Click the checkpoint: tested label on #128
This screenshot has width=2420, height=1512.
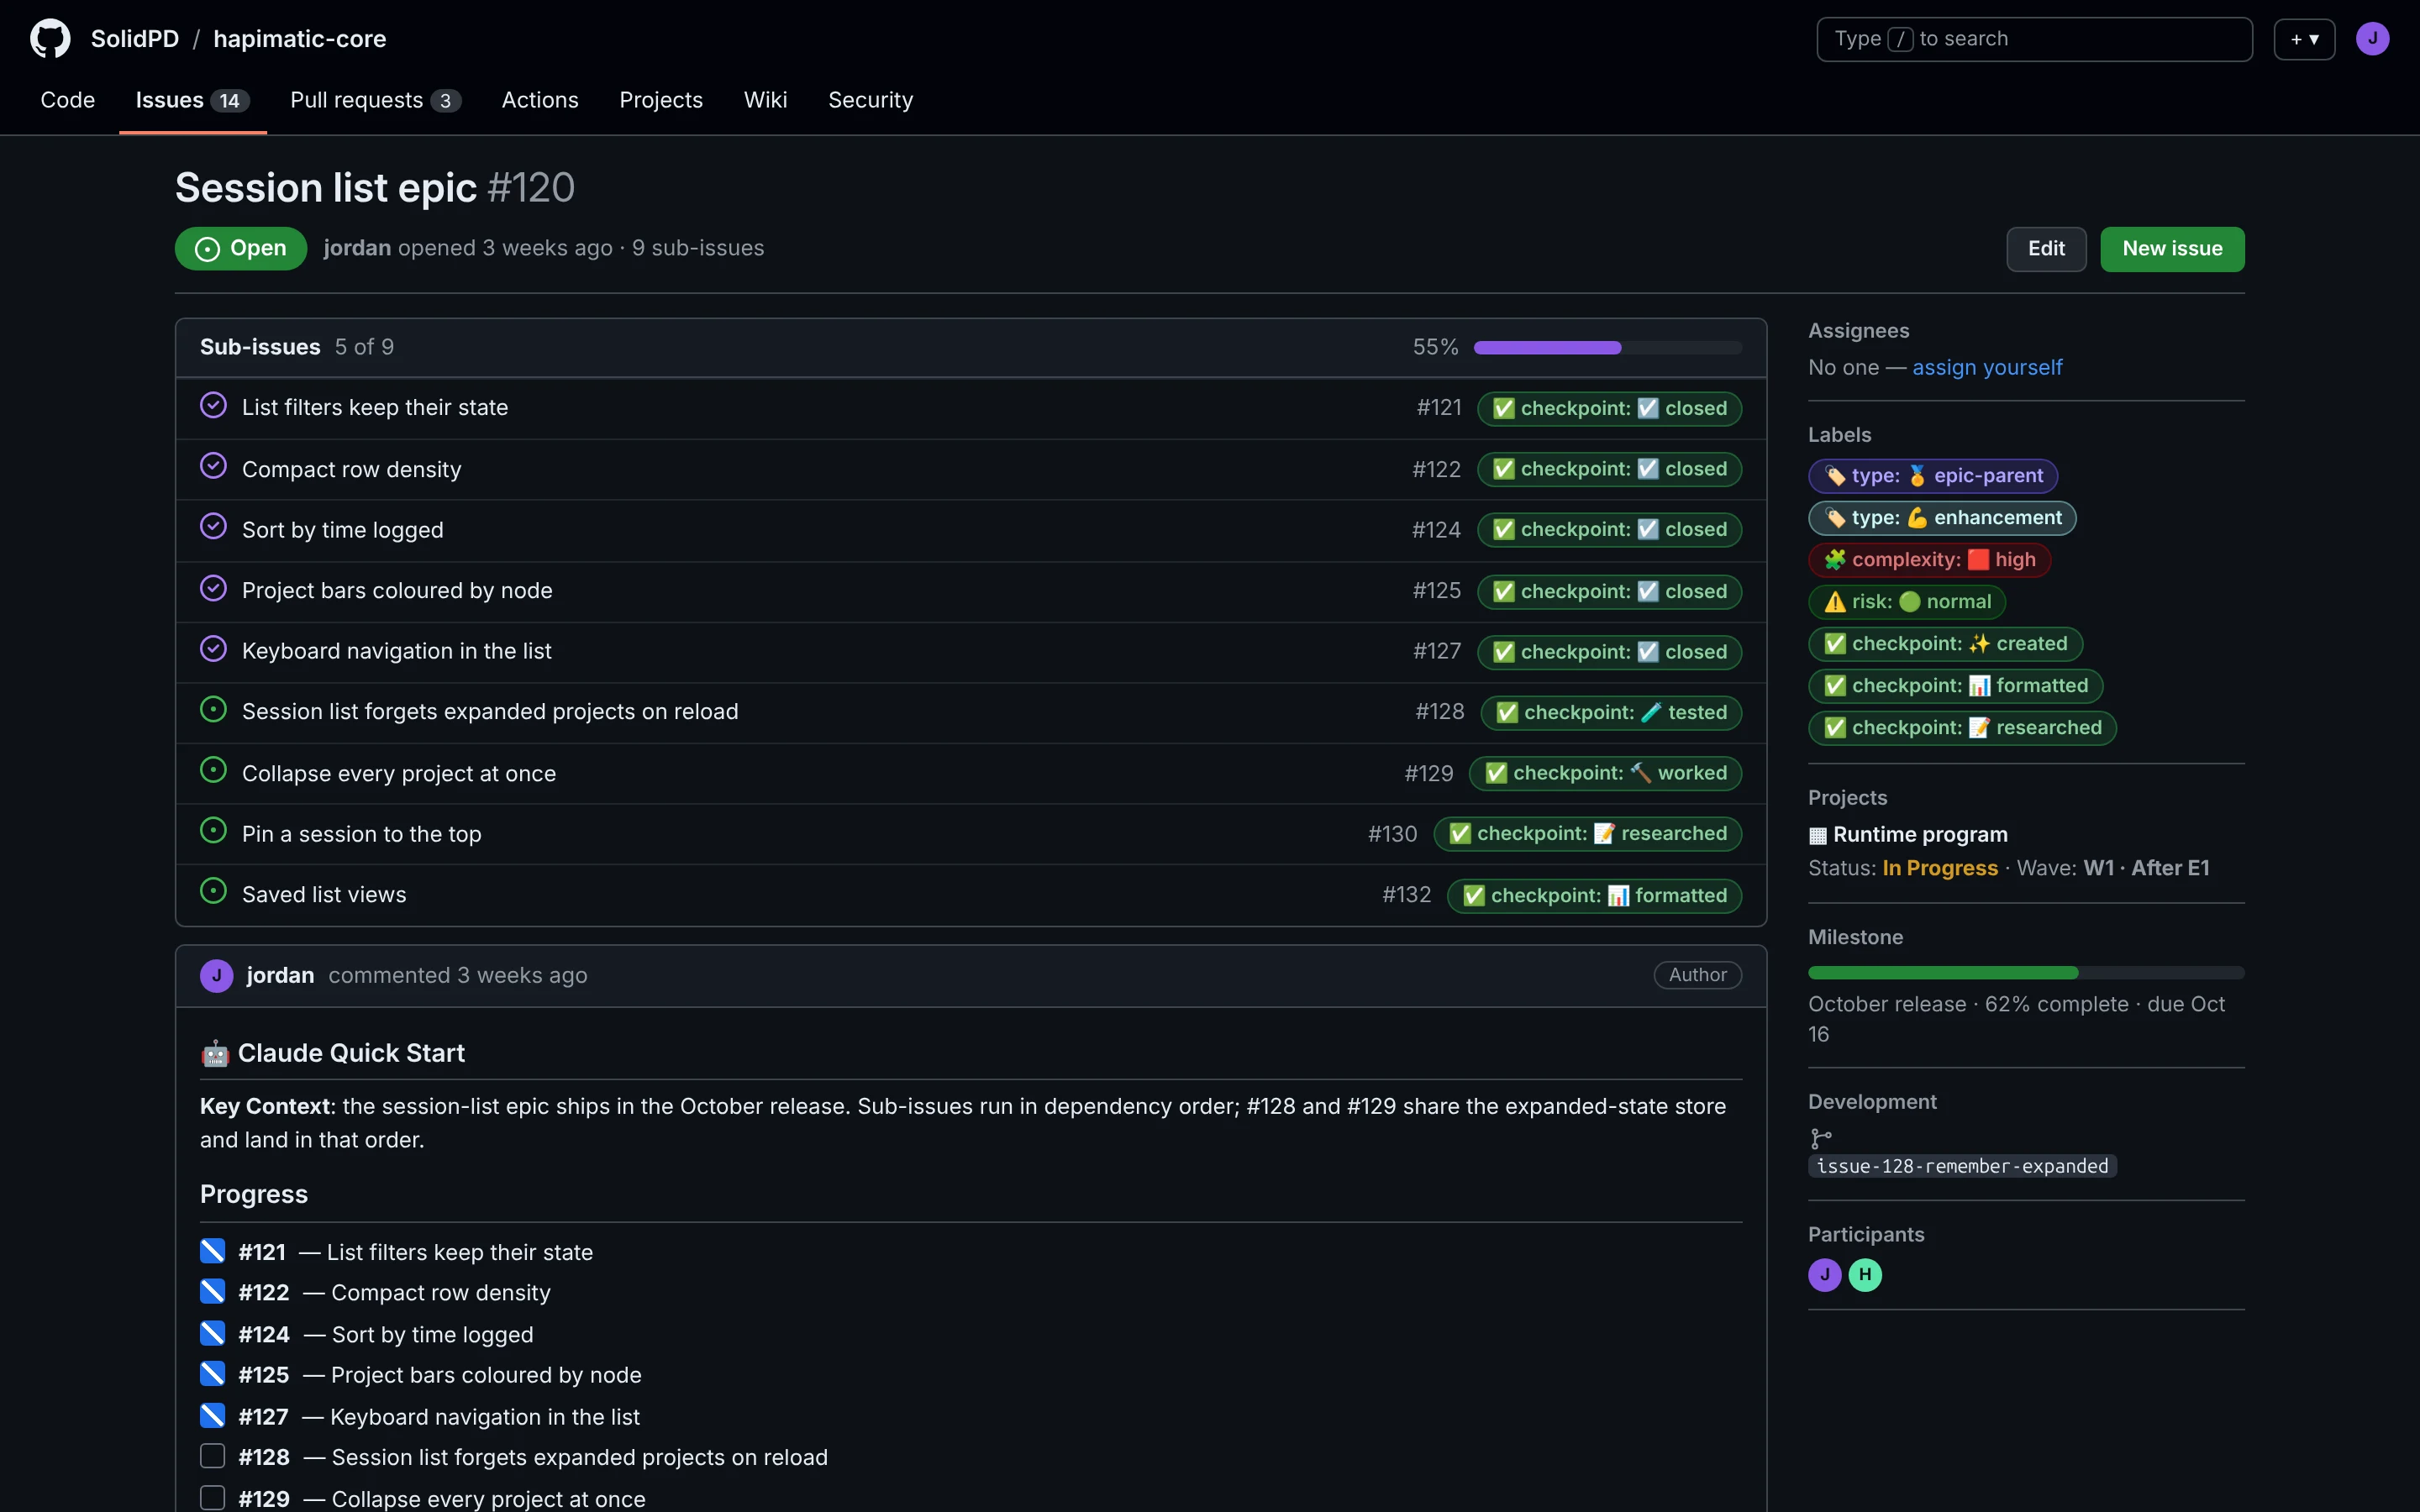click(1611, 712)
